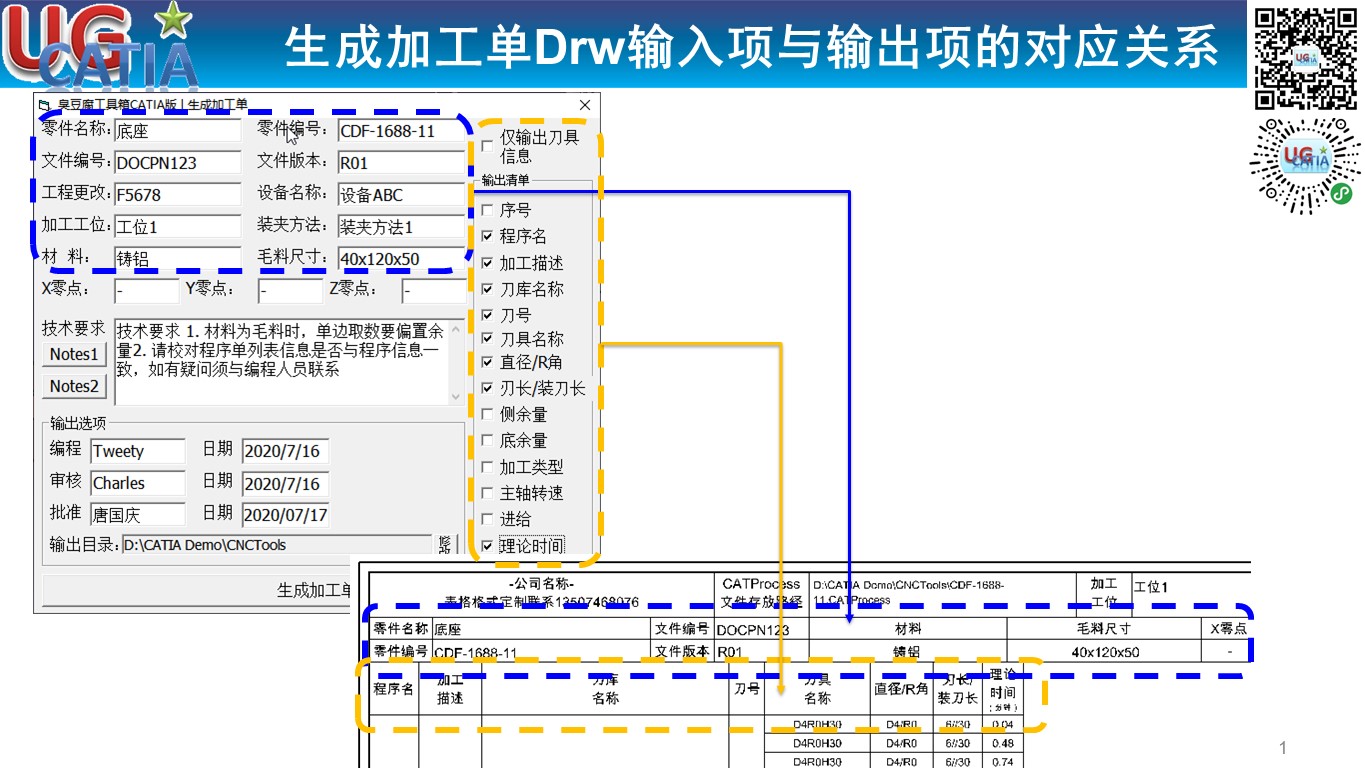The height and width of the screenshot is (768, 1365).
Task: Click the 刀库名称 column header in table
Action: tap(605, 689)
